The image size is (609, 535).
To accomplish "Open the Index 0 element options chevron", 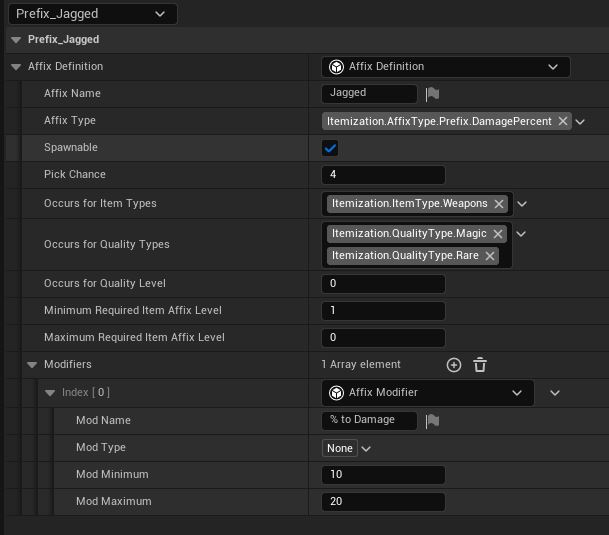I will pos(555,393).
